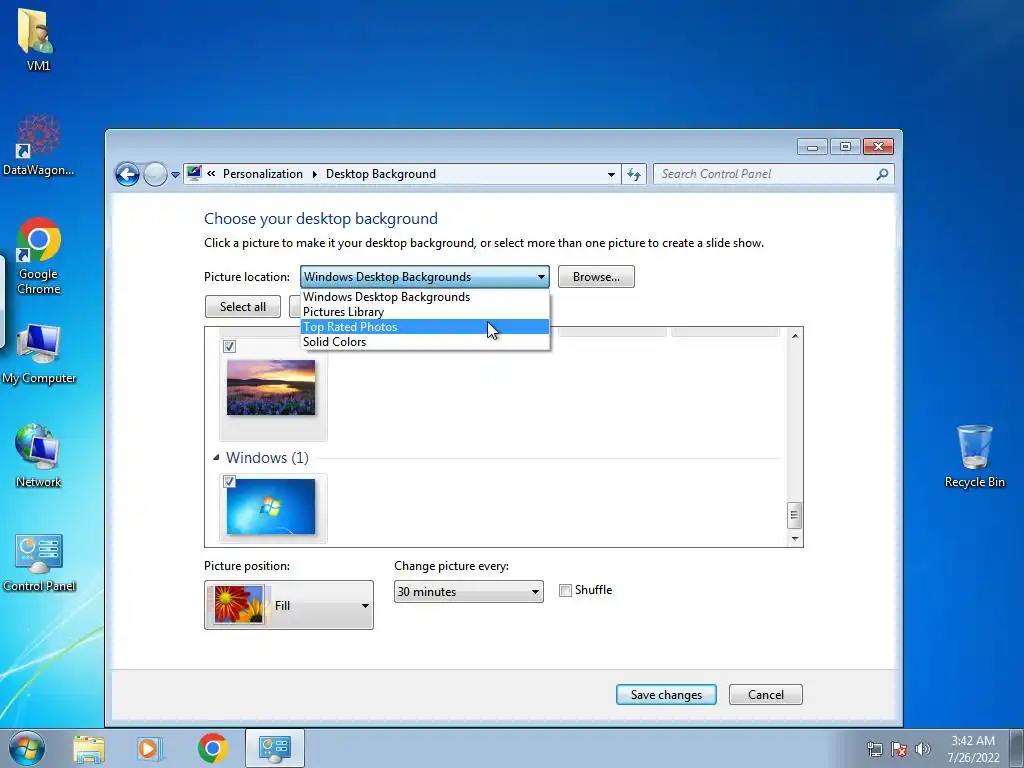1024x768 pixels.
Task: Choose Windows Desktop Backgrounds list option
Action: coord(425,296)
